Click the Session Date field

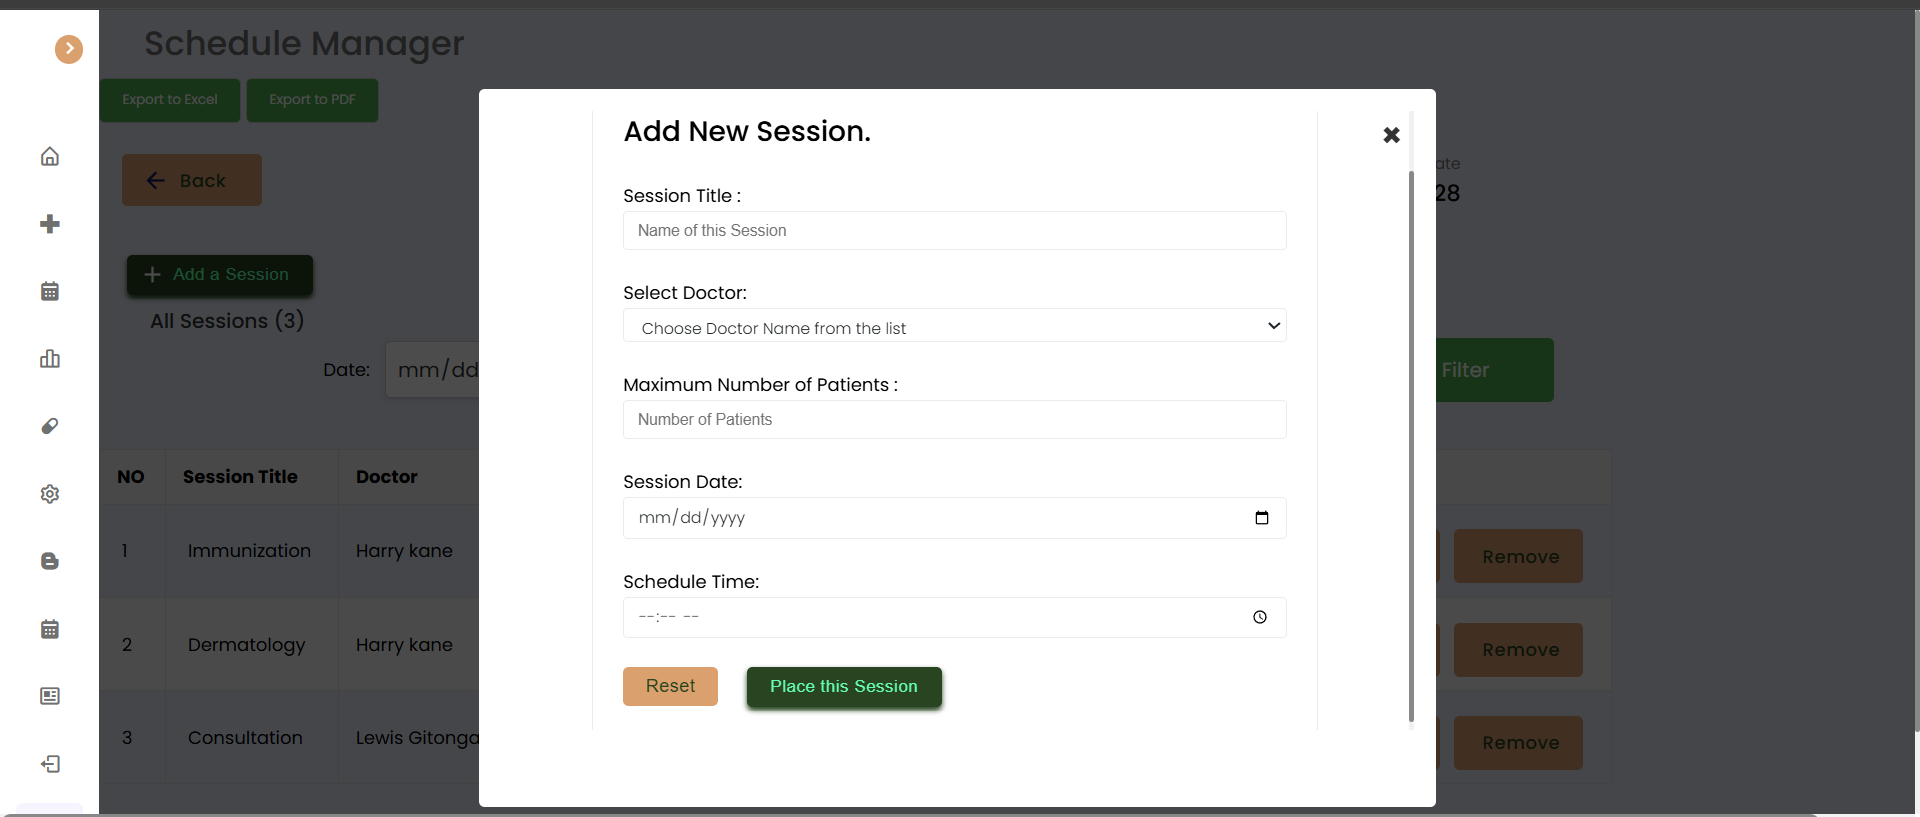pyautogui.click(x=955, y=518)
